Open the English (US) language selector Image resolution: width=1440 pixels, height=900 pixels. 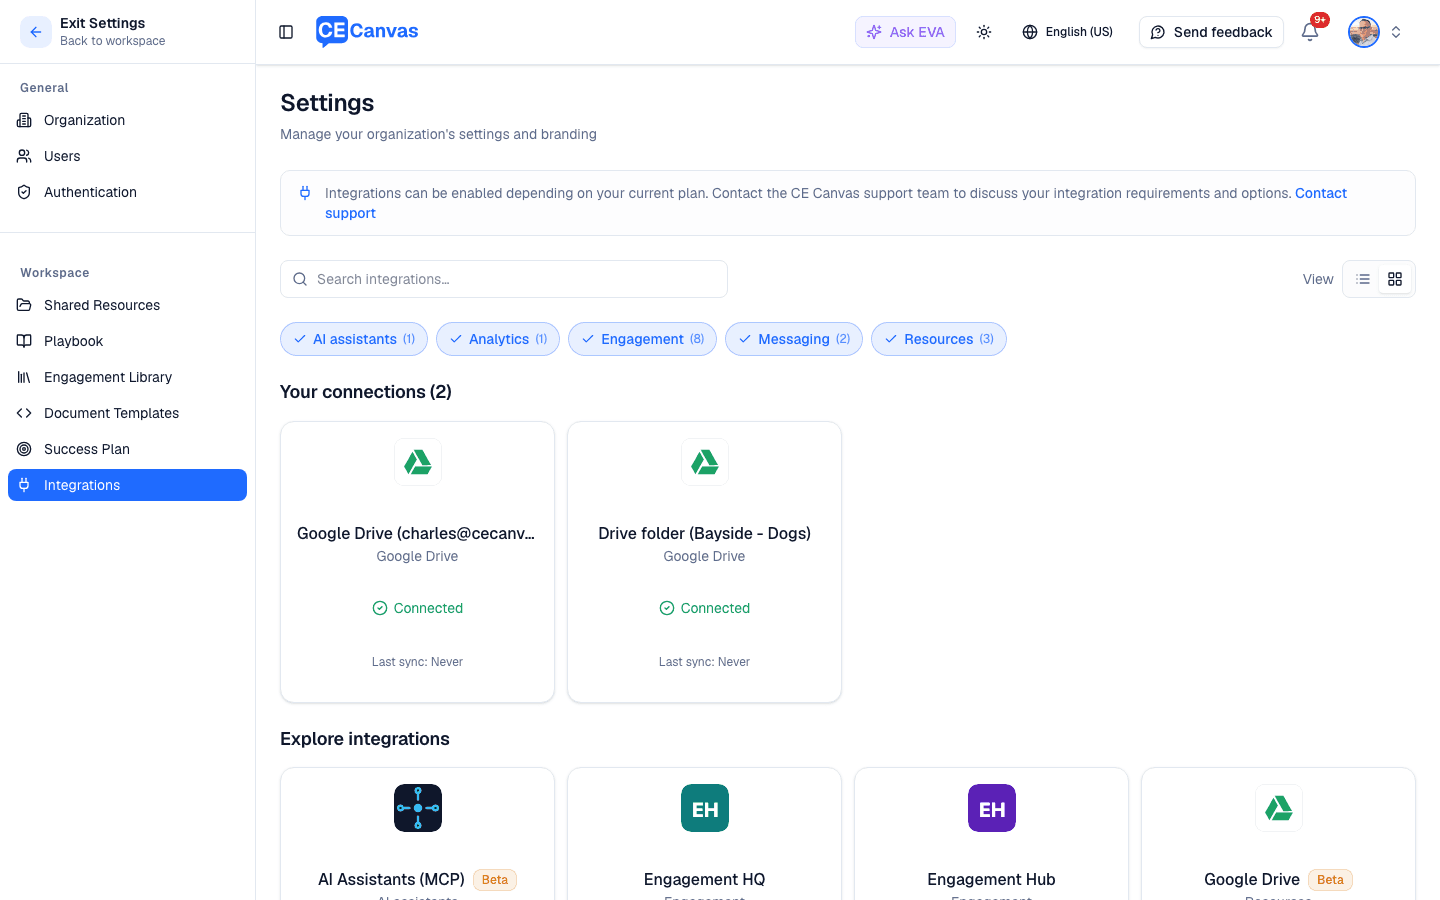(x=1067, y=32)
